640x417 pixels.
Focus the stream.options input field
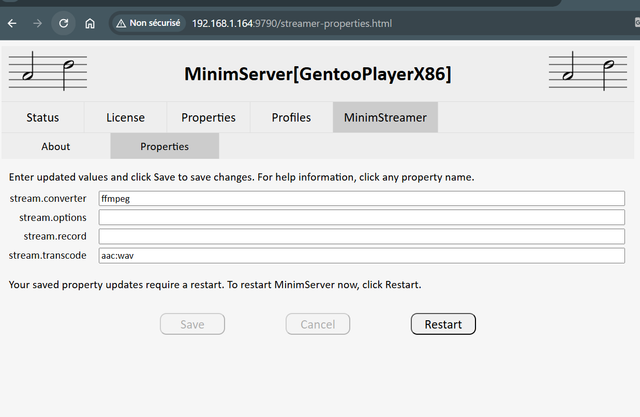361,218
